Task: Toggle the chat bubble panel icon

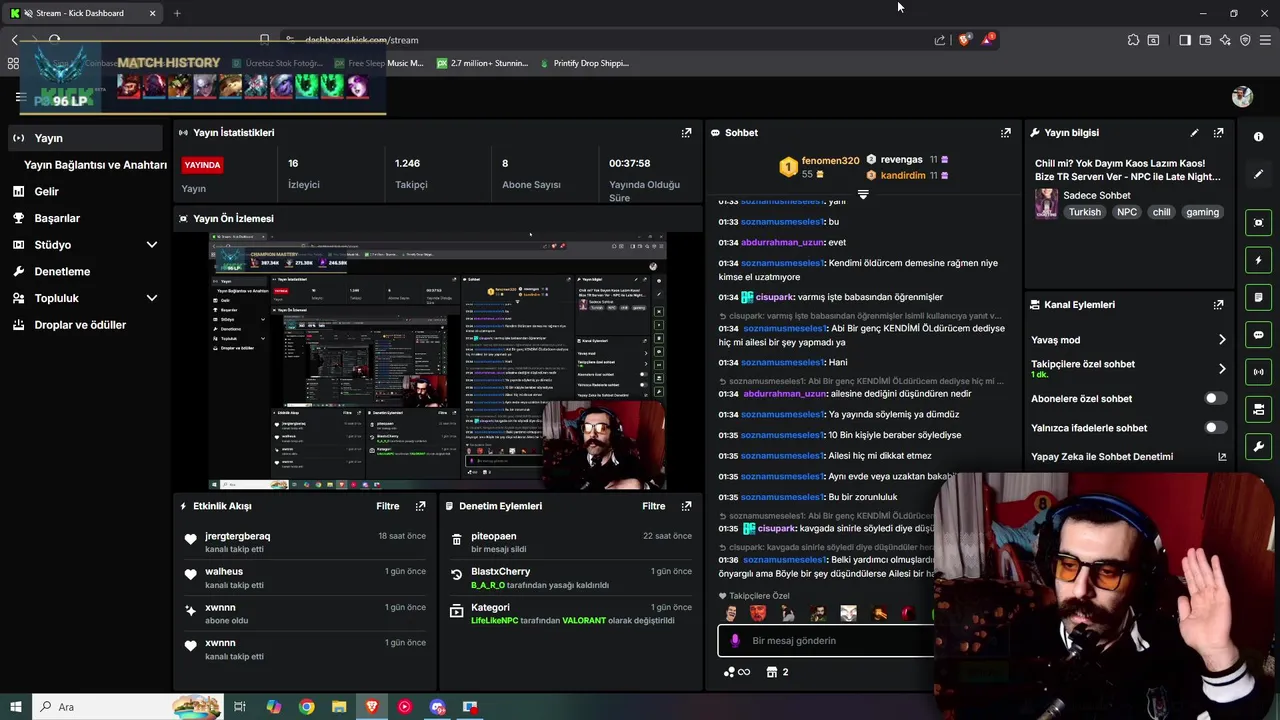Action: (1258, 335)
